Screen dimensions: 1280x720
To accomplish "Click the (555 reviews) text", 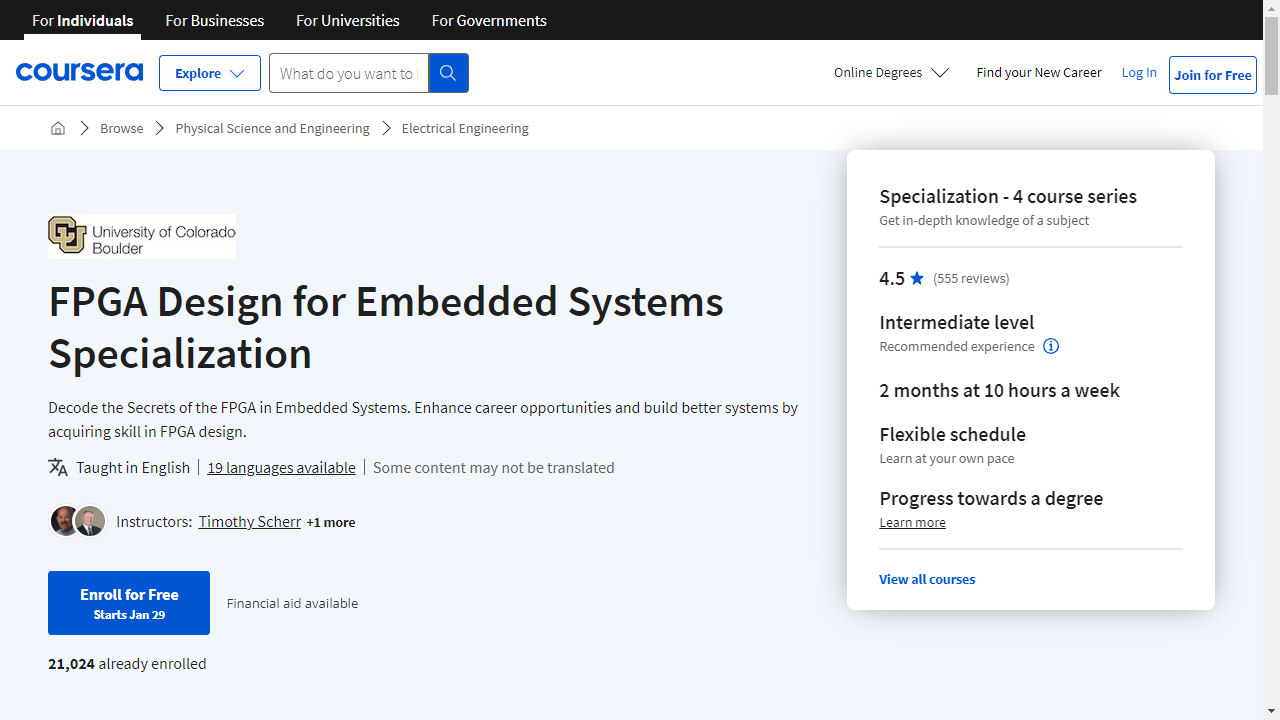I will pyautogui.click(x=971, y=278).
